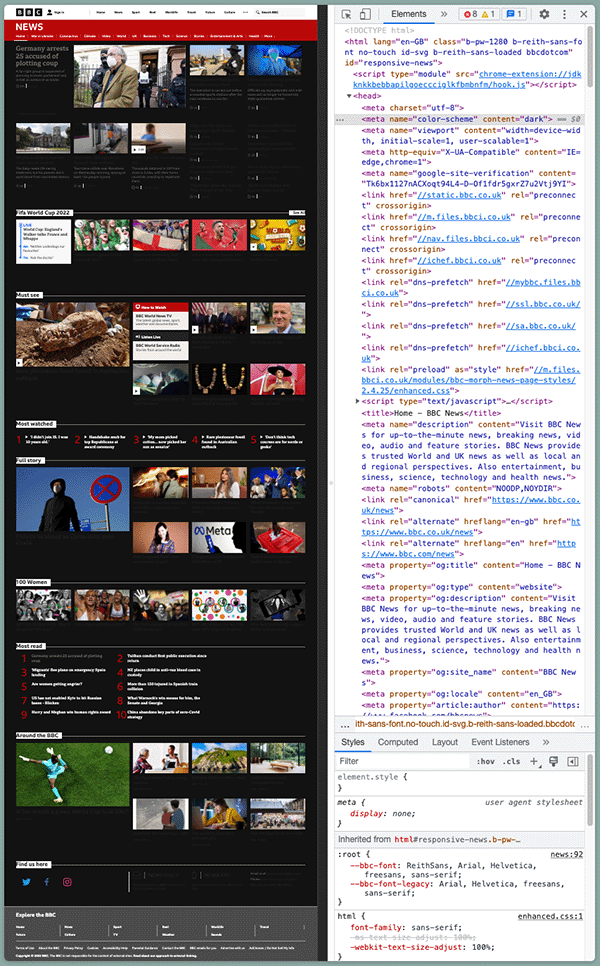Toggle the device toolbar icon
This screenshot has width=600, height=966.
tap(365, 14)
